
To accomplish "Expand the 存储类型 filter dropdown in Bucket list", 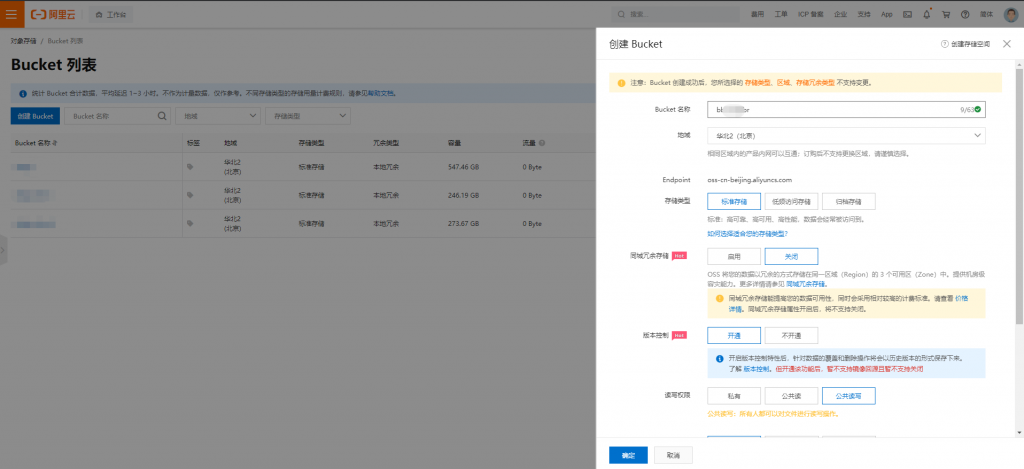I will [x=308, y=116].
